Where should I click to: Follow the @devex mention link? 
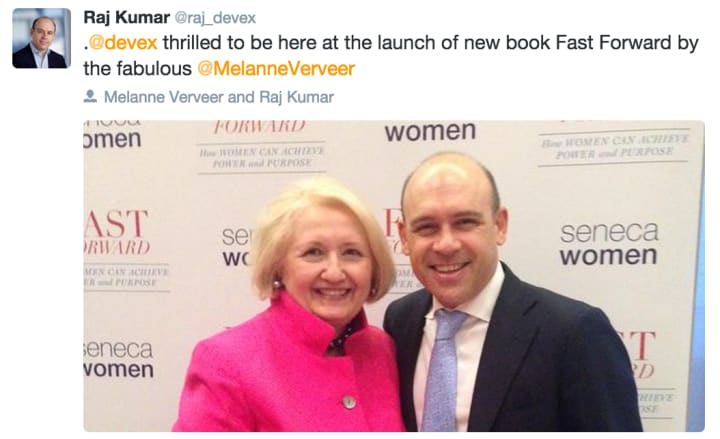123,43
